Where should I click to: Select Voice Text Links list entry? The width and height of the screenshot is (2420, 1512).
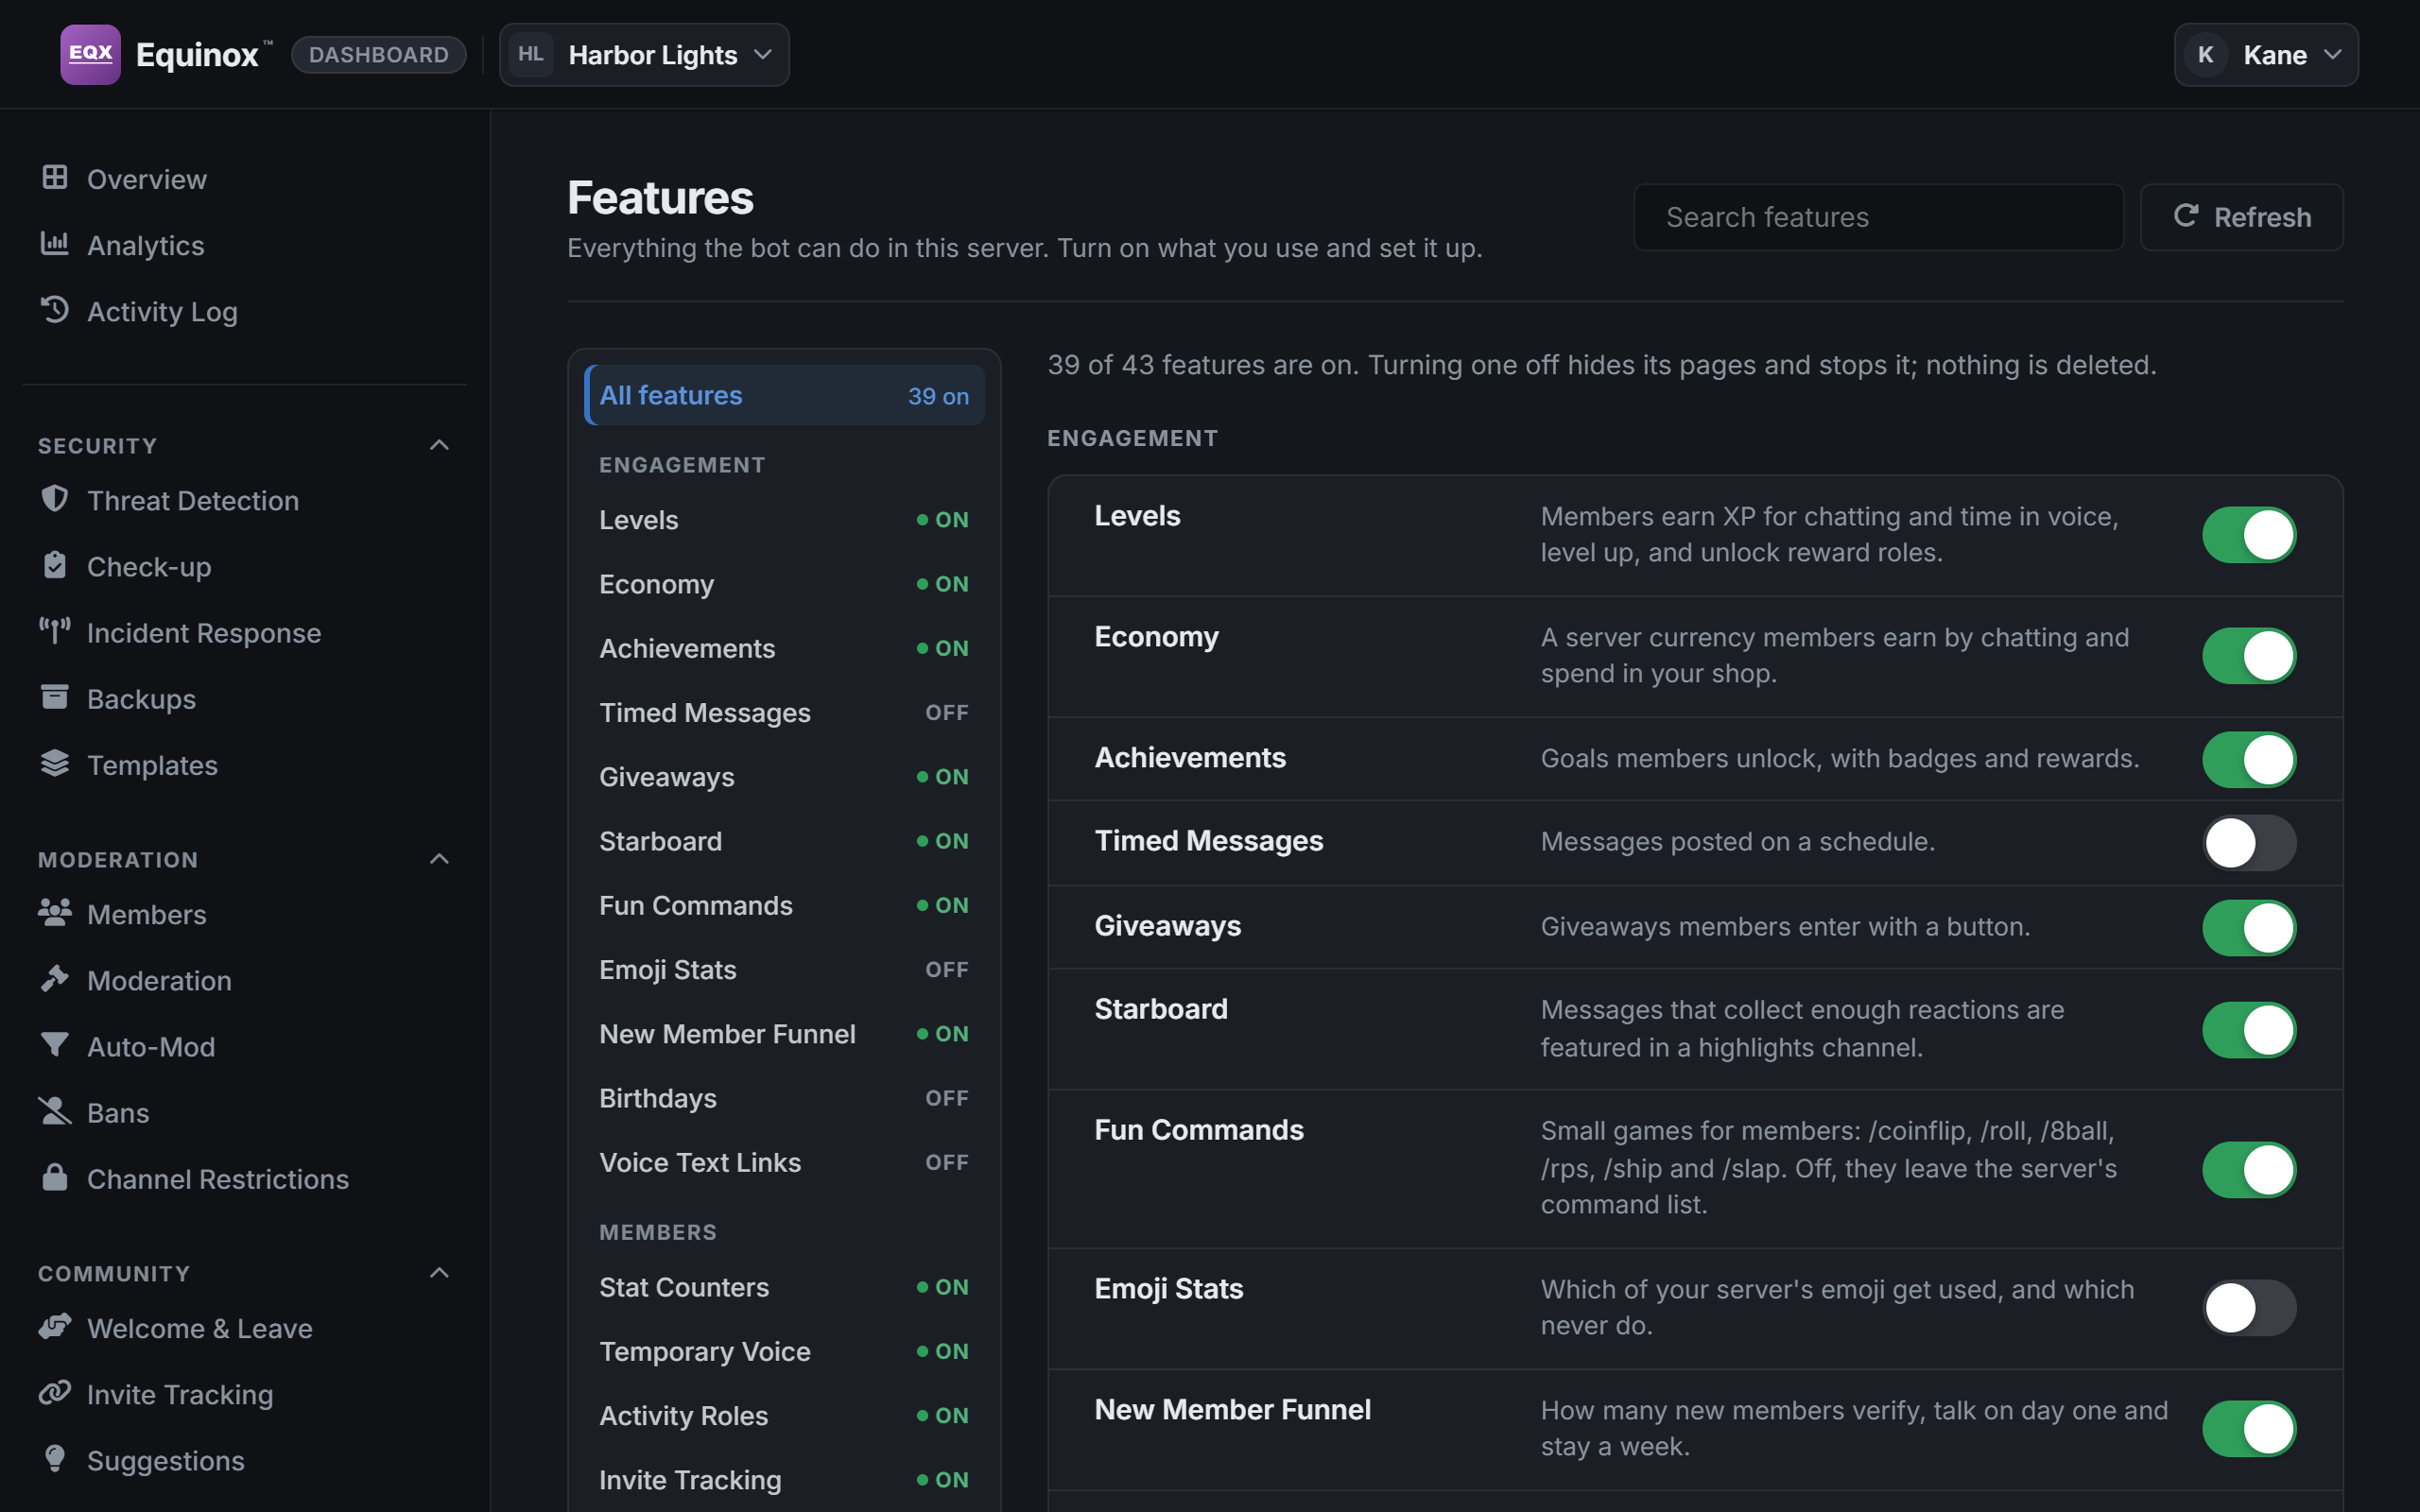point(785,1162)
